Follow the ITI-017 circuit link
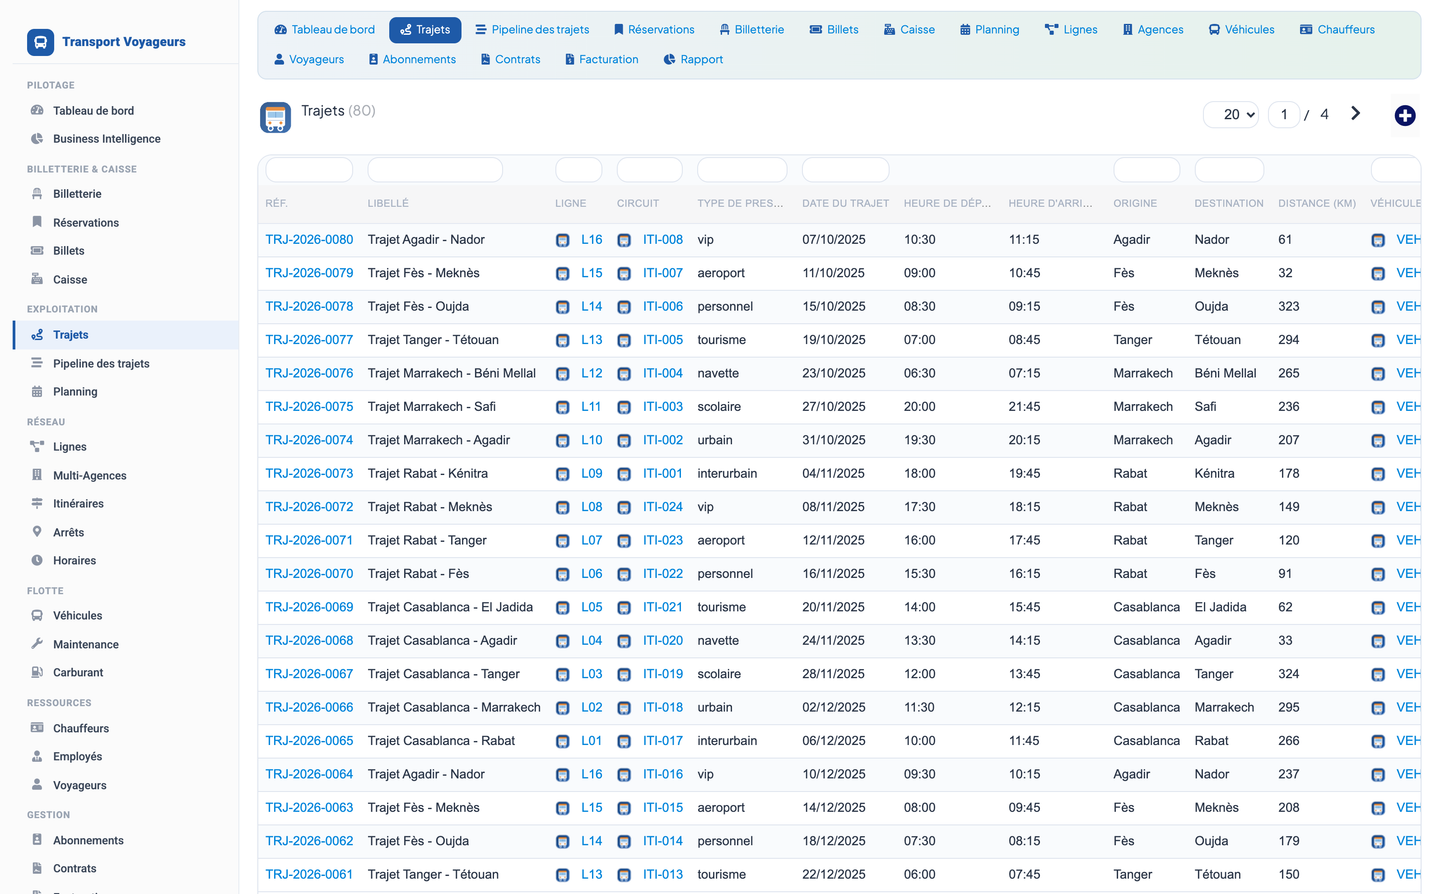 pyautogui.click(x=663, y=741)
